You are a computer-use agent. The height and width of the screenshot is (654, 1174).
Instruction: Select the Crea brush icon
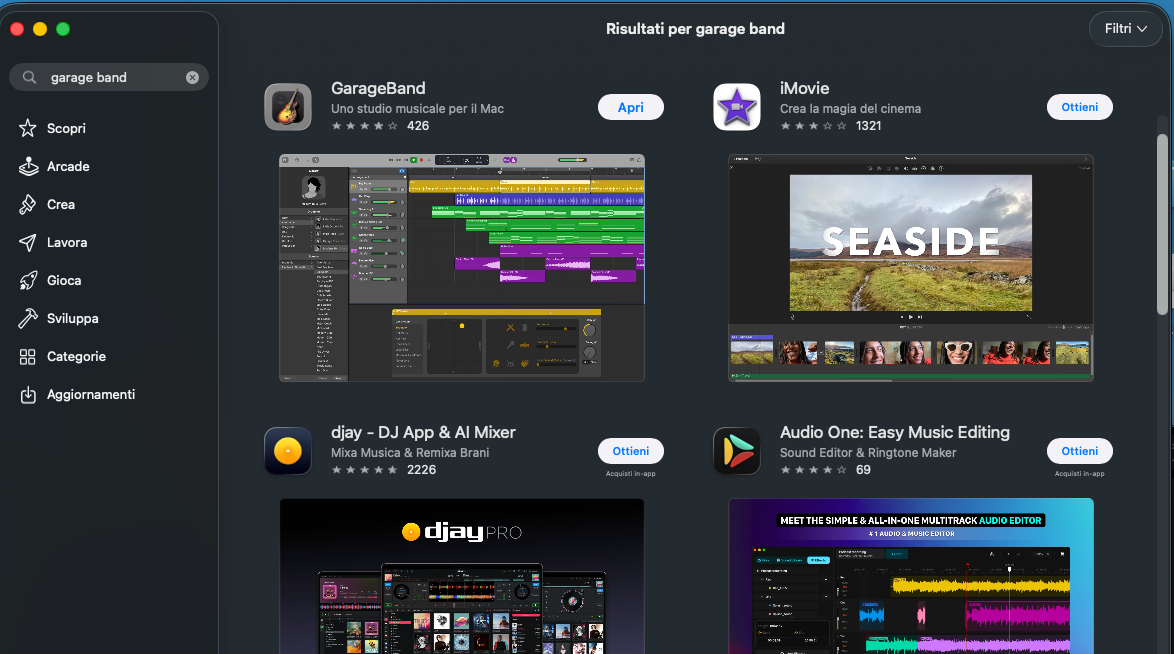pyautogui.click(x=28, y=205)
